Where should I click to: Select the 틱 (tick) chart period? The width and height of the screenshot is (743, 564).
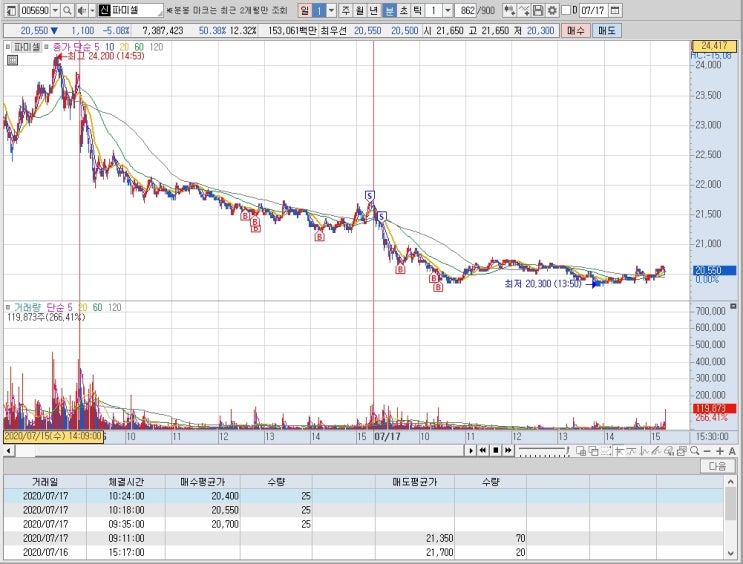point(417,10)
